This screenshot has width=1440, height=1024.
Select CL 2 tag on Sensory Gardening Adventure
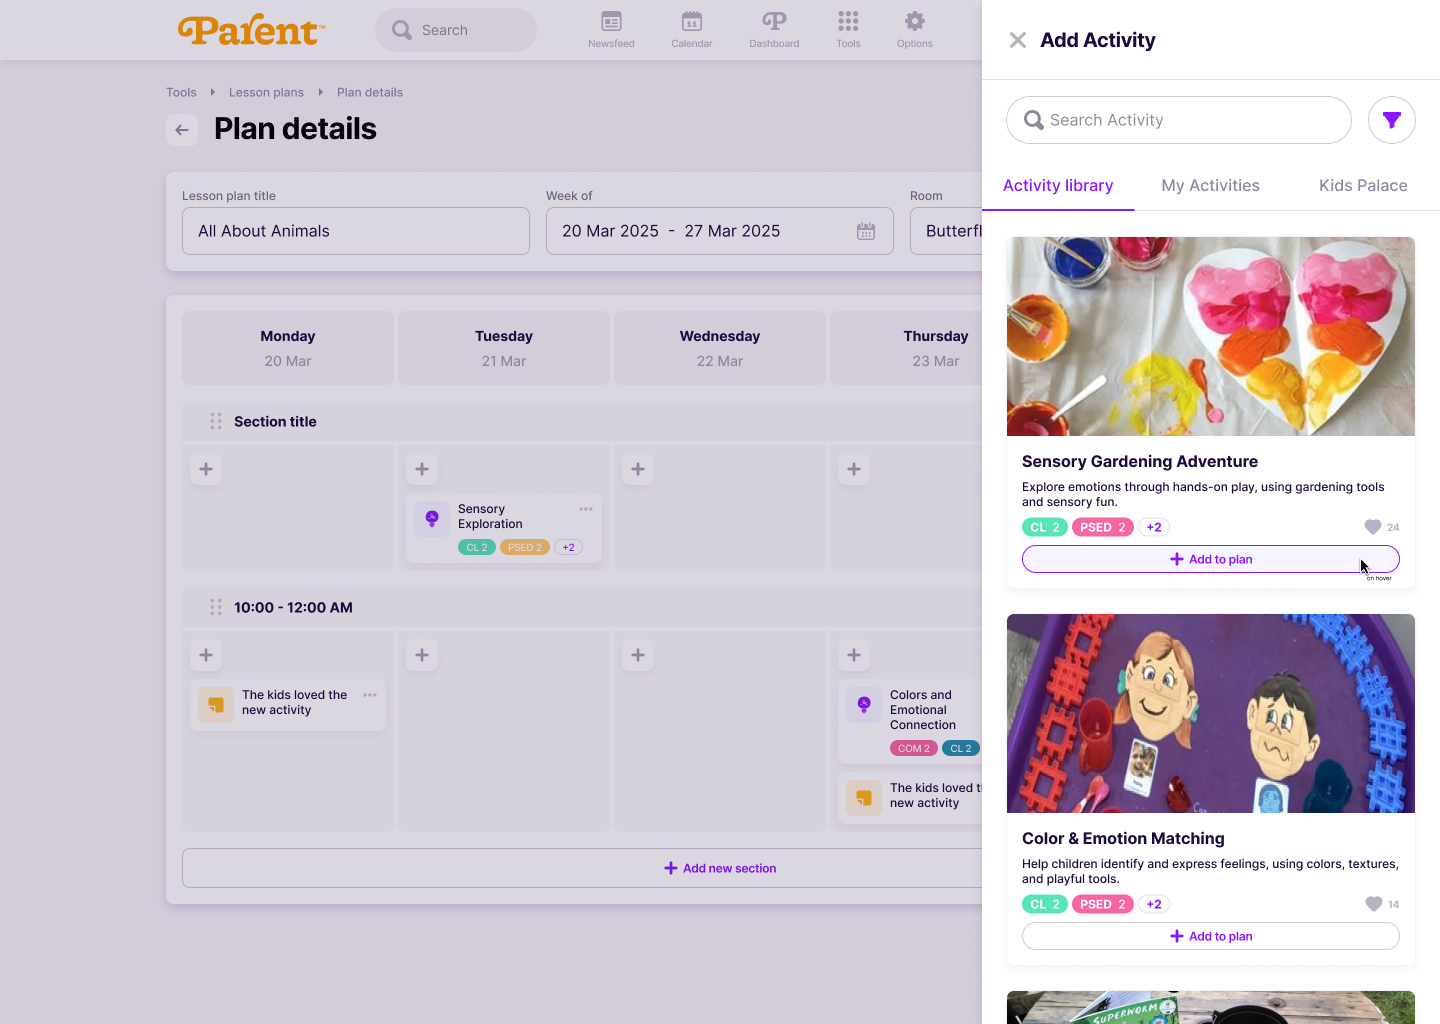[x=1045, y=527]
